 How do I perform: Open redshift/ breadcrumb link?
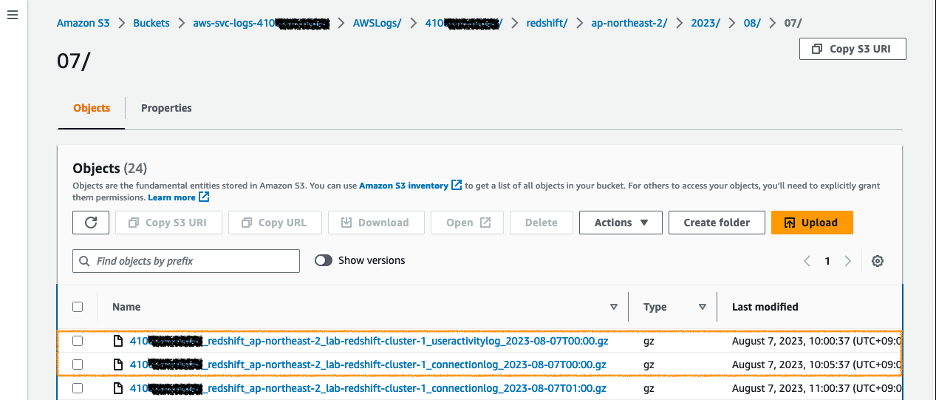point(546,23)
